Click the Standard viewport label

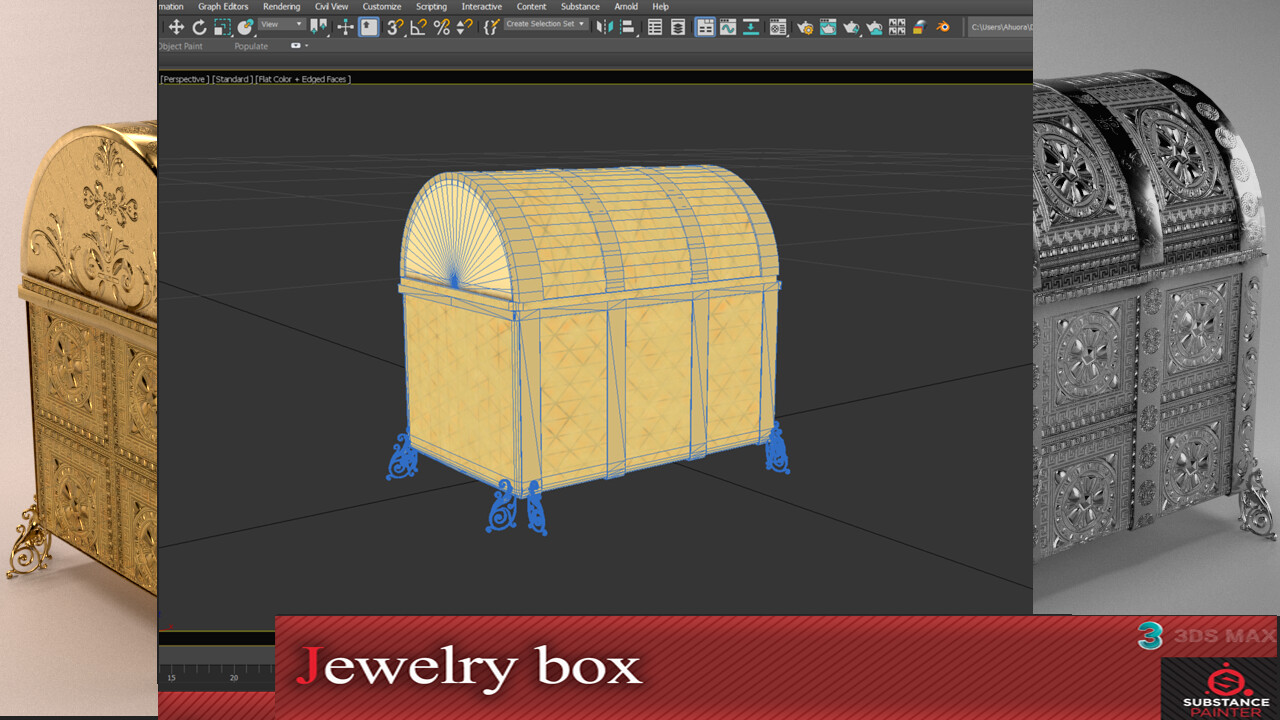tap(232, 79)
